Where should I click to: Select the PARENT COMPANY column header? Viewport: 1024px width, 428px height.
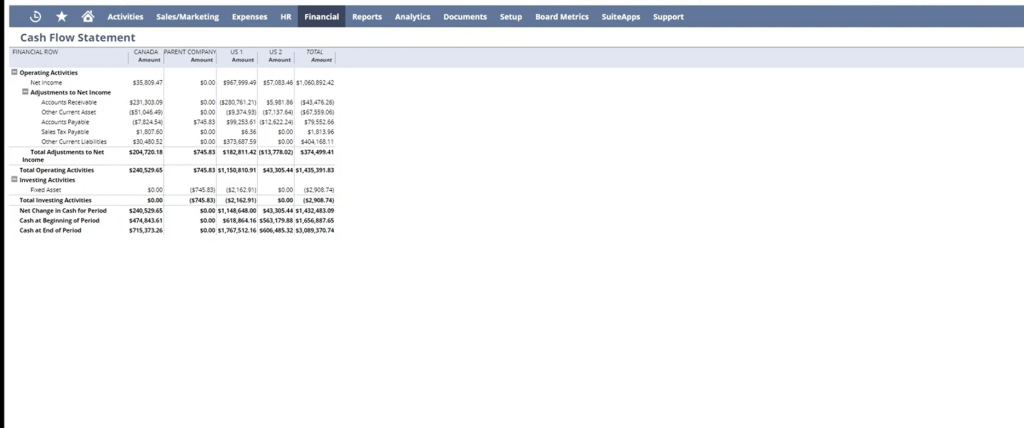(190, 52)
